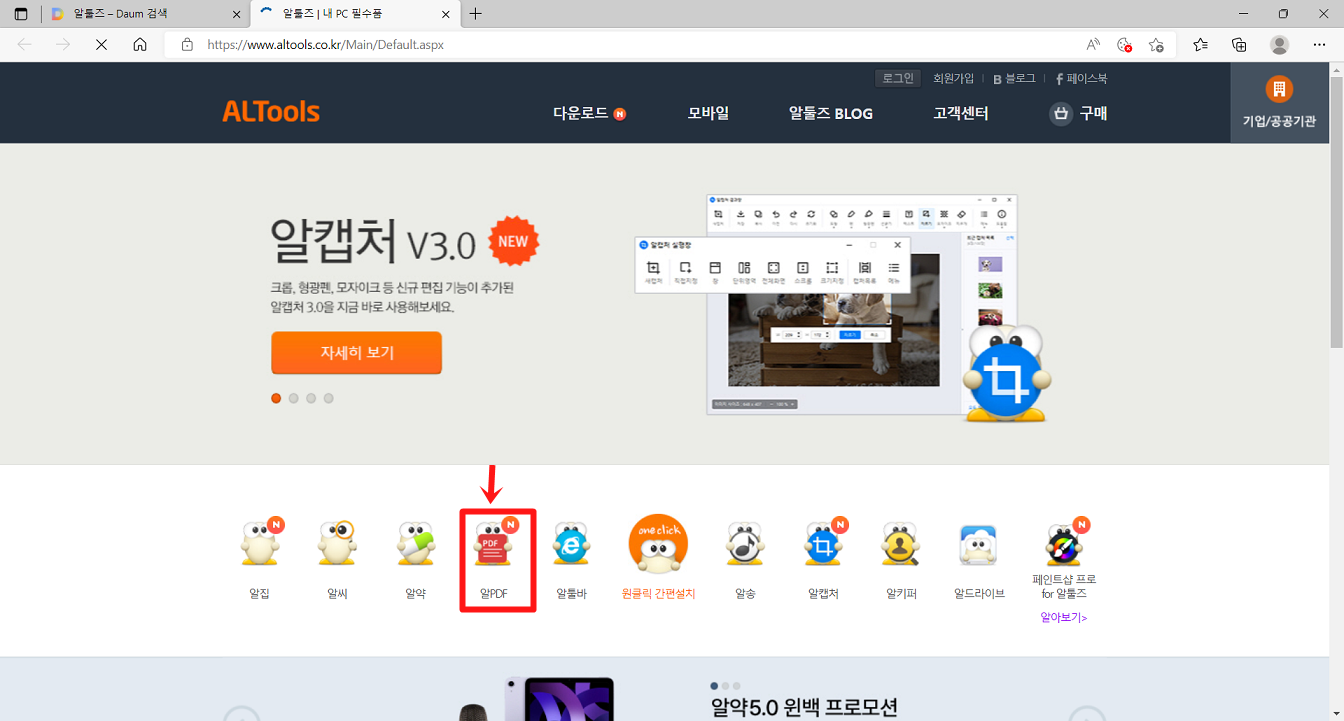Viewport: 1344px width, 721px height.
Task: Open the 고객센터 menu
Action: (x=960, y=113)
